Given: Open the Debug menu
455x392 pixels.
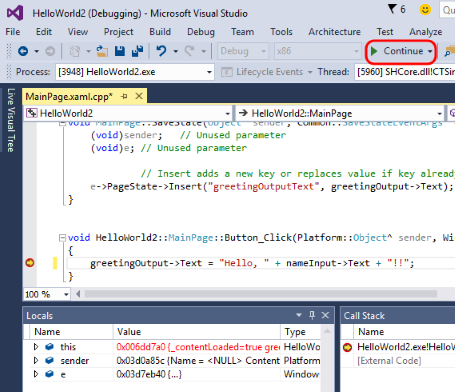Looking at the screenshot, I should coord(201,32).
